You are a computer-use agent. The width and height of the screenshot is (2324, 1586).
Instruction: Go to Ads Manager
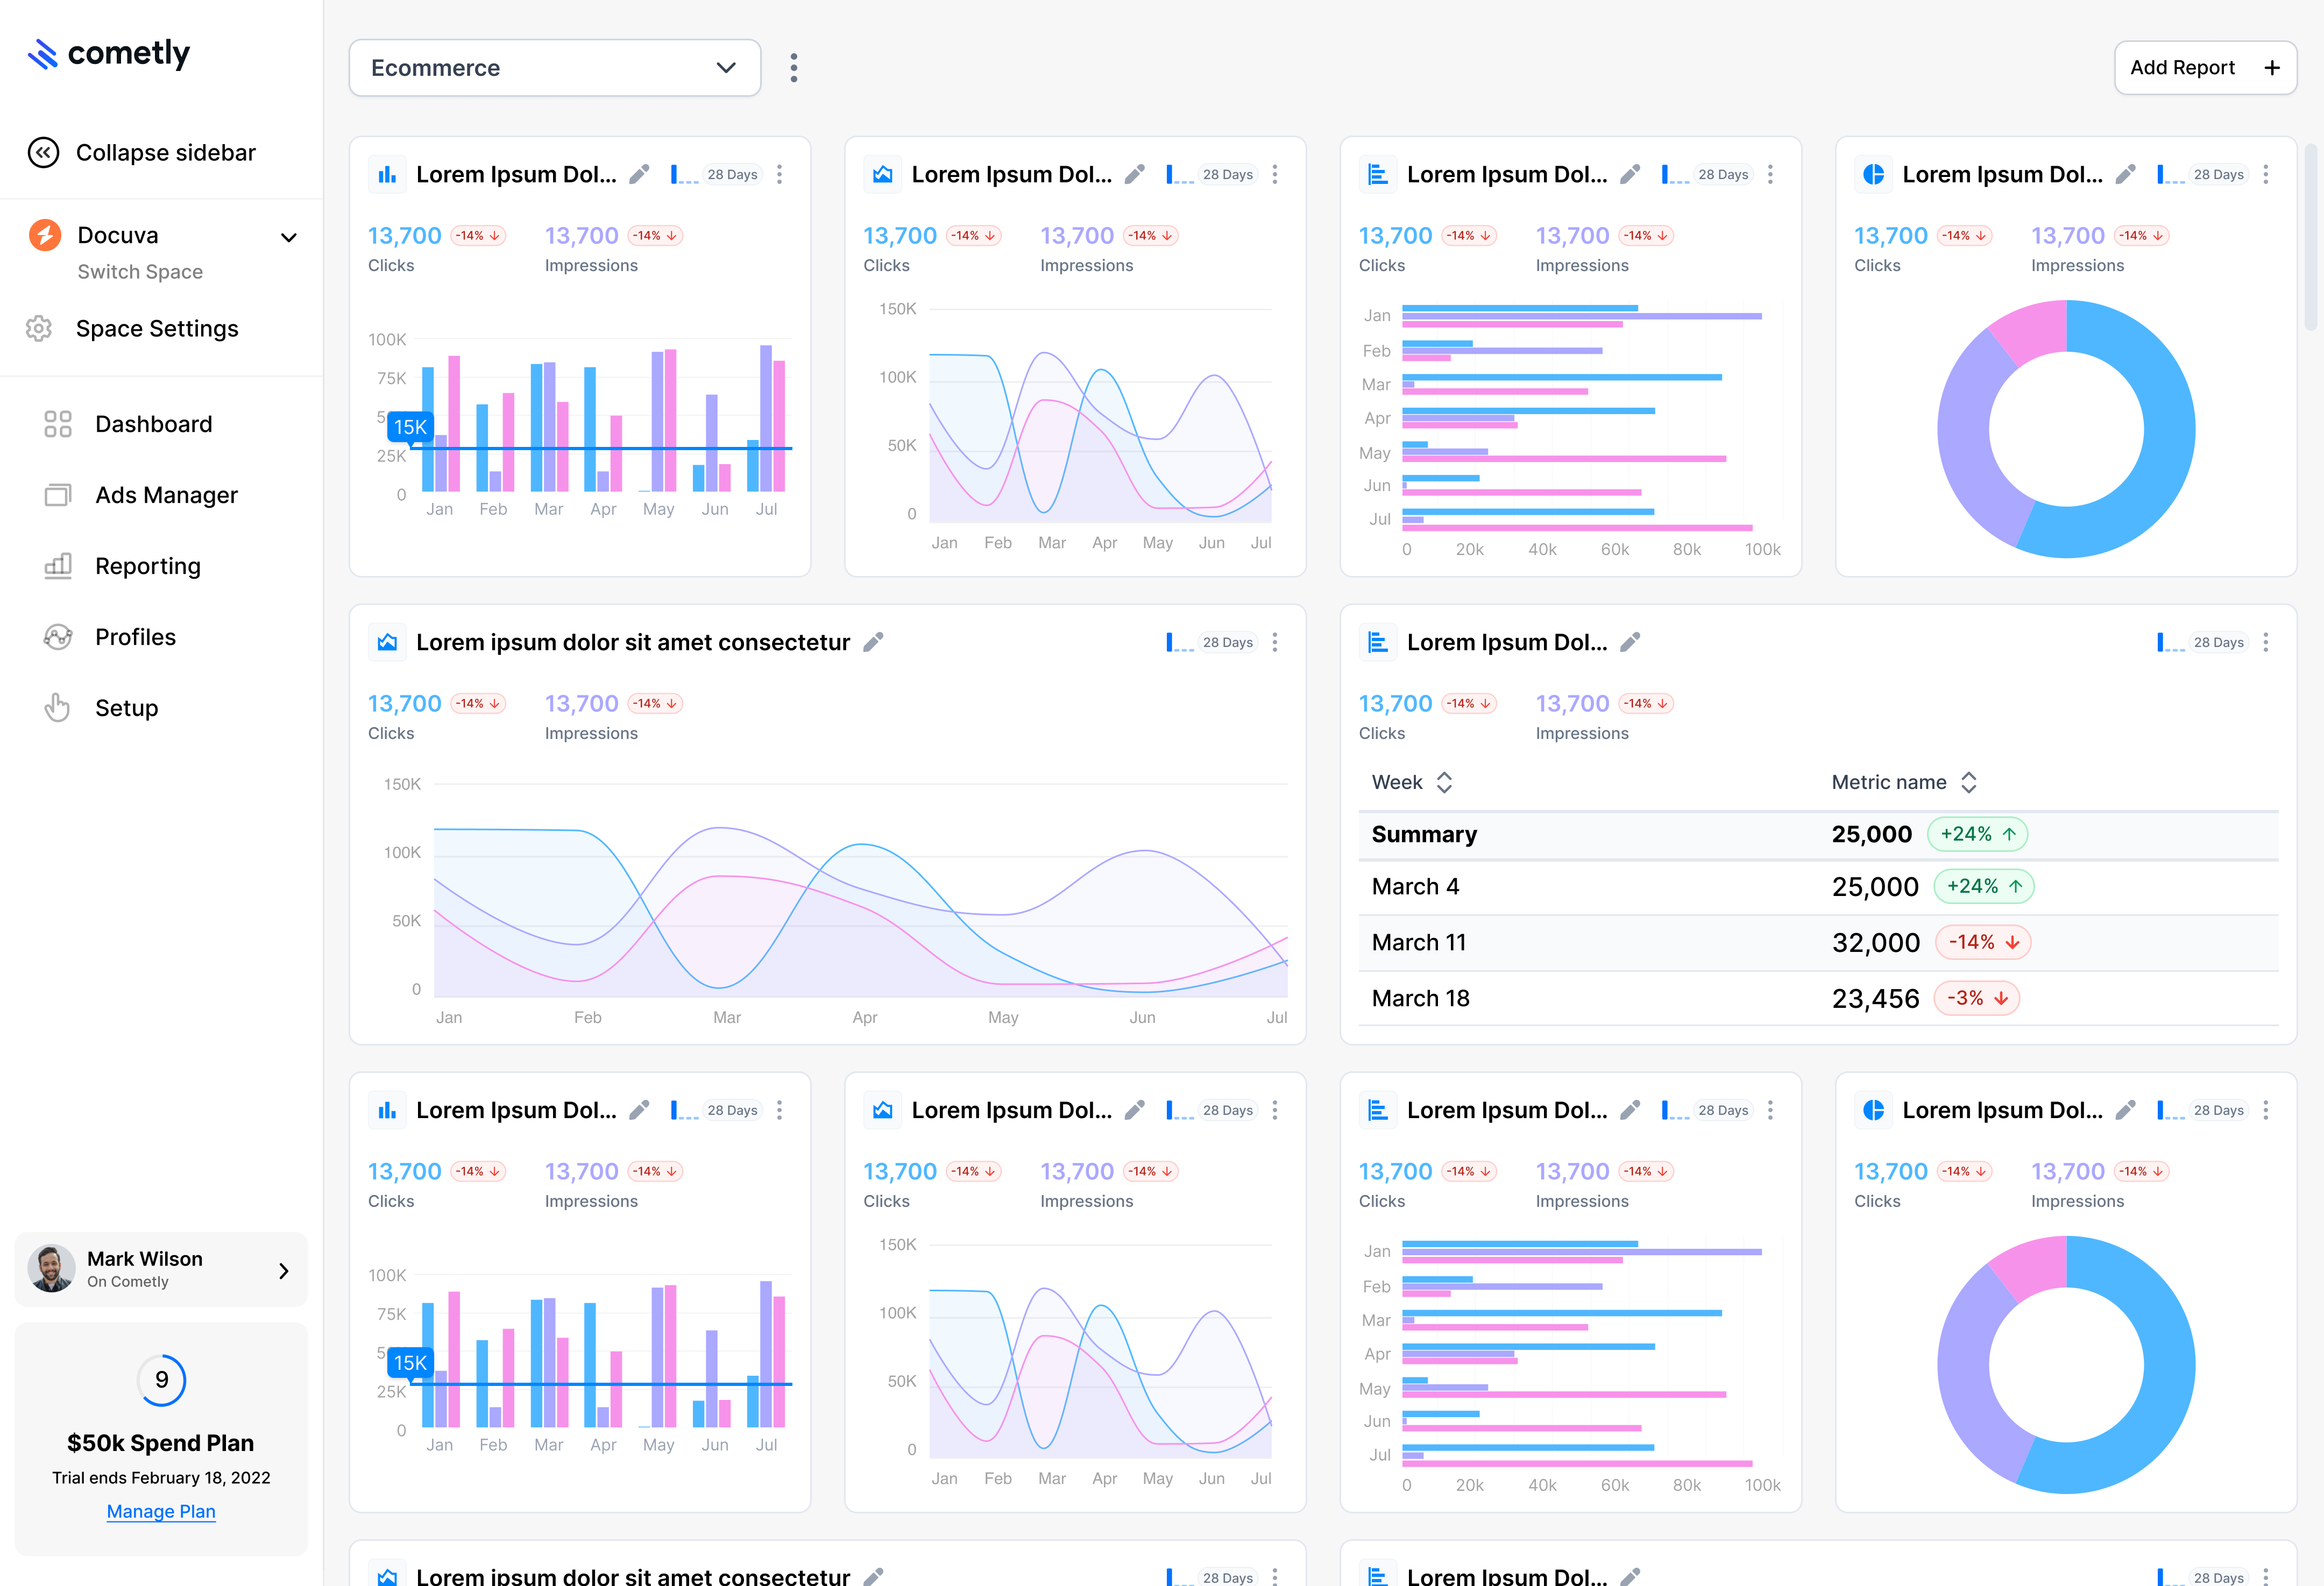(141, 495)
